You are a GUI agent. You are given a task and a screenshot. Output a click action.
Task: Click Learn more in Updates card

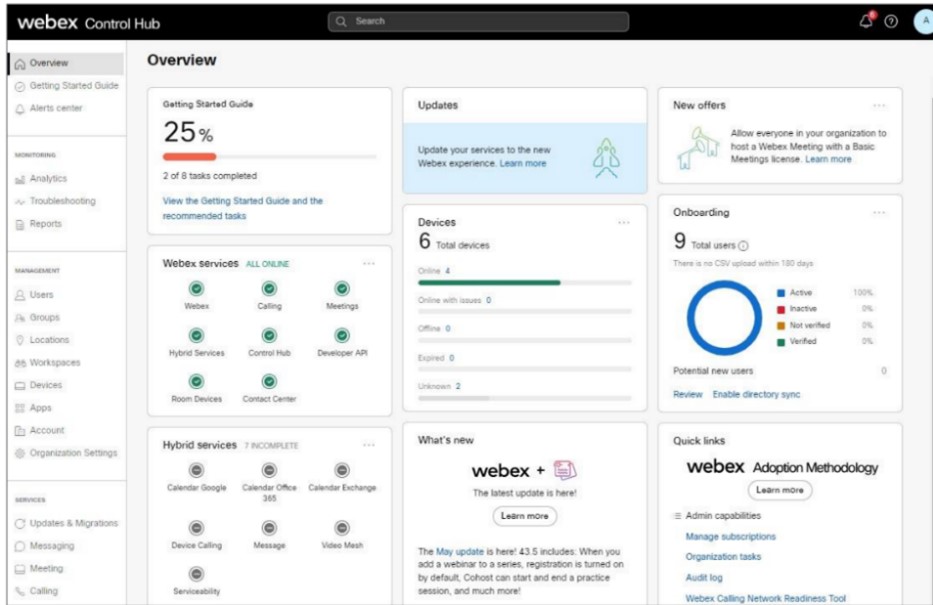pyautogui.click(x=522, y=163)
